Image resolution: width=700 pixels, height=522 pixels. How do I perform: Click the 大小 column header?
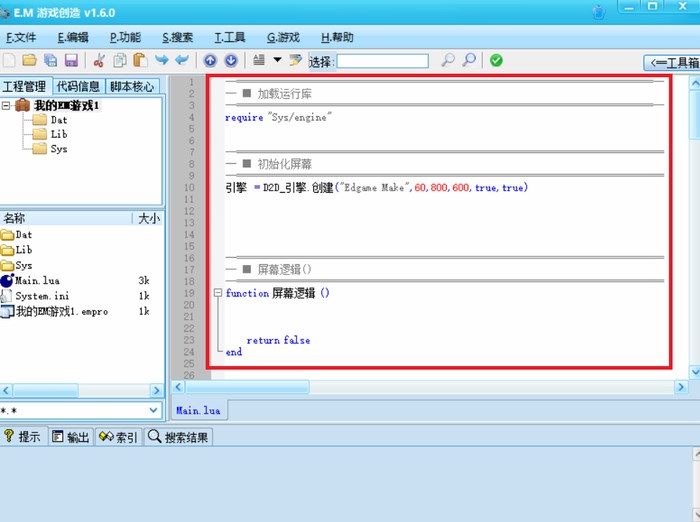[149, 218]
